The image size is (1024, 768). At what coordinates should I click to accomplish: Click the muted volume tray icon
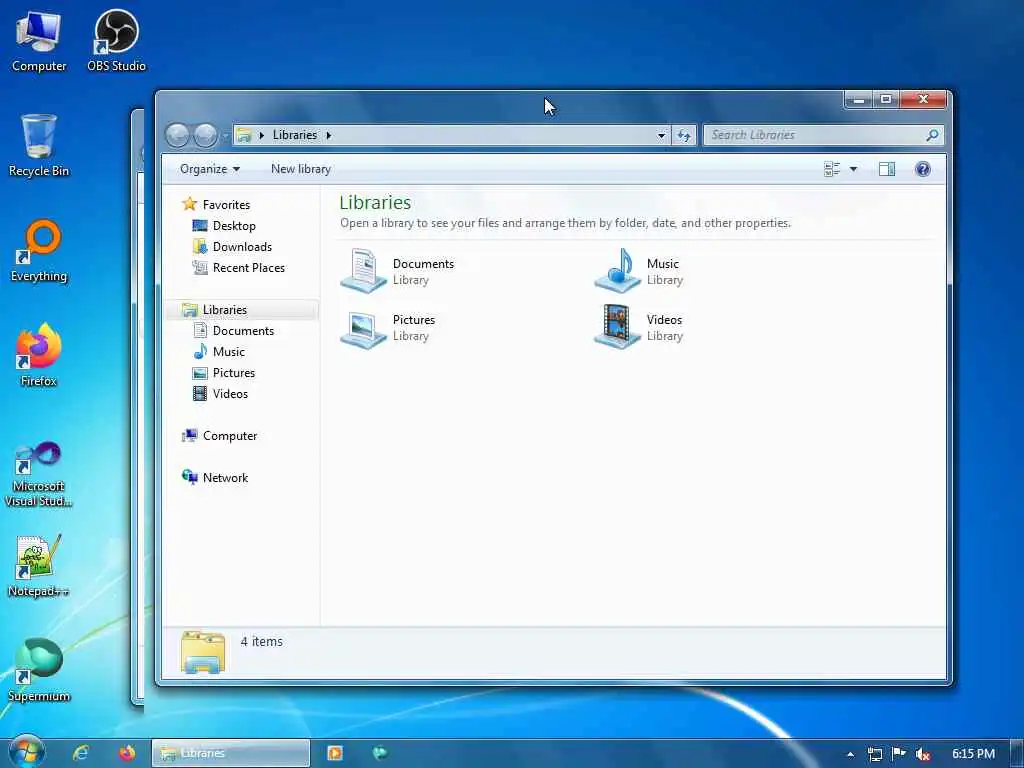coord(922,754)
